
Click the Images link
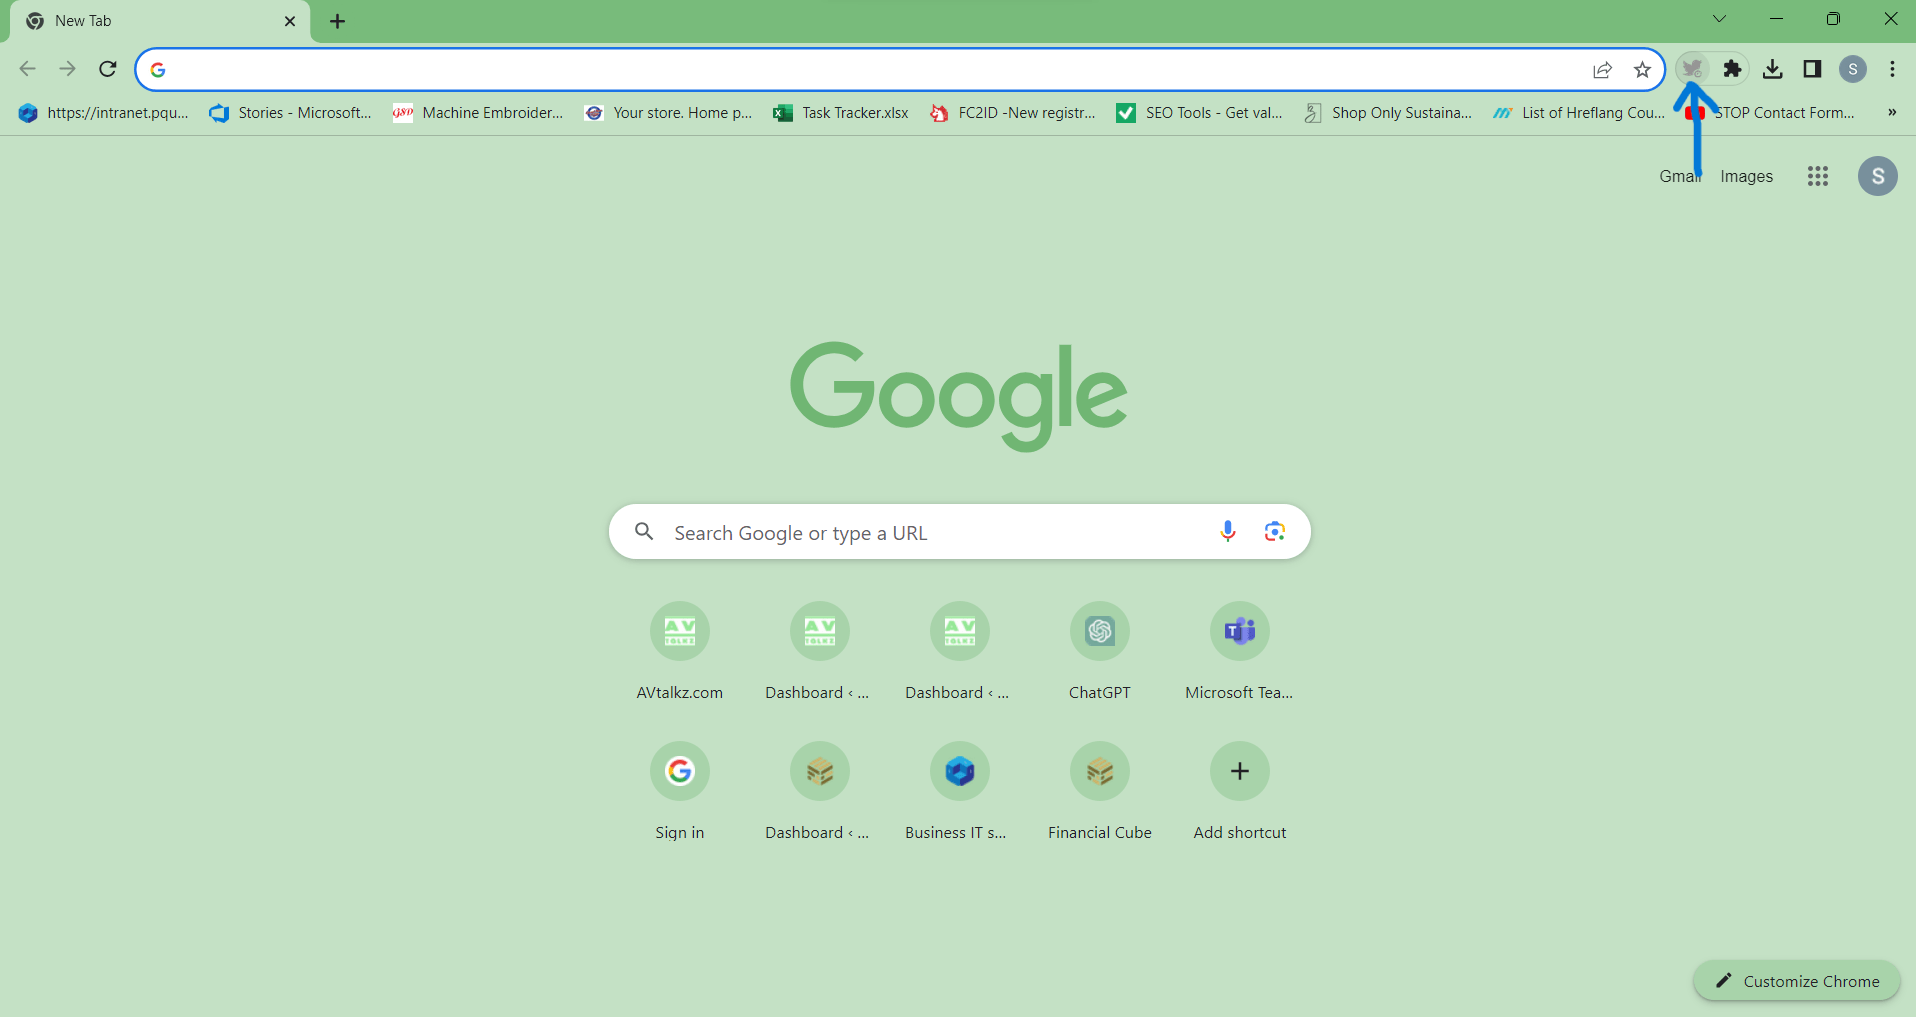pyautogui.click(x=1746, y=176)
